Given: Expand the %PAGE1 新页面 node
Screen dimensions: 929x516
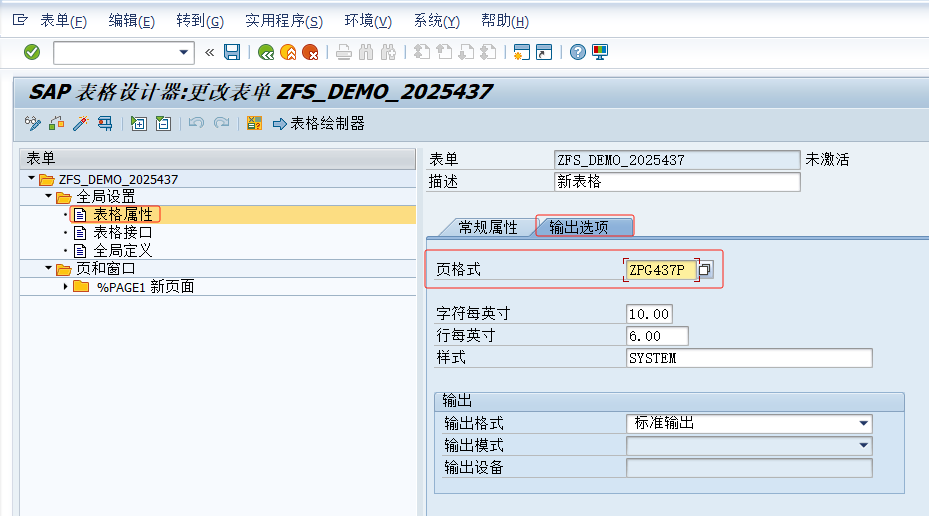Looking at the screenshot, I should 65,286.
